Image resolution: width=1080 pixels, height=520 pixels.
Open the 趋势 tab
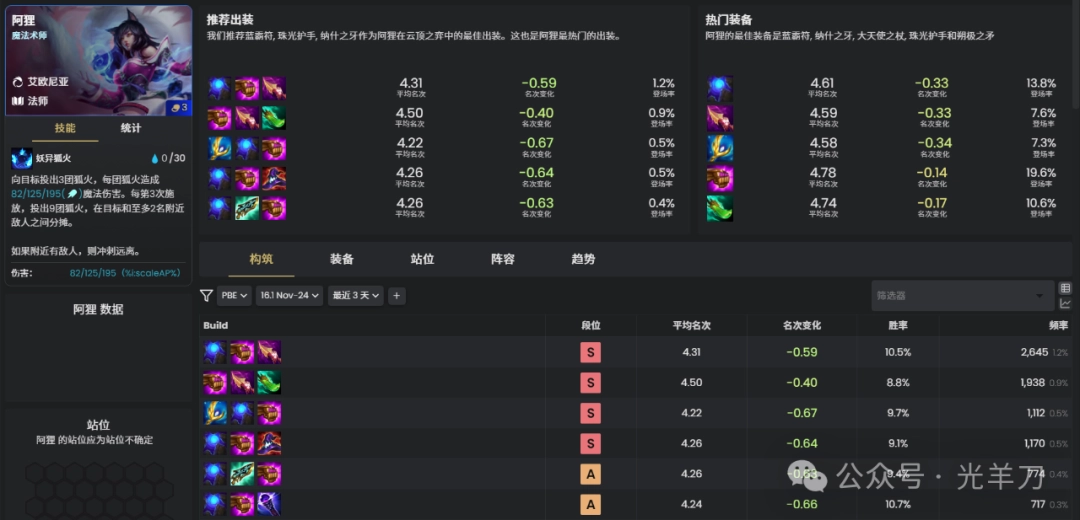[x=583, y=259]
